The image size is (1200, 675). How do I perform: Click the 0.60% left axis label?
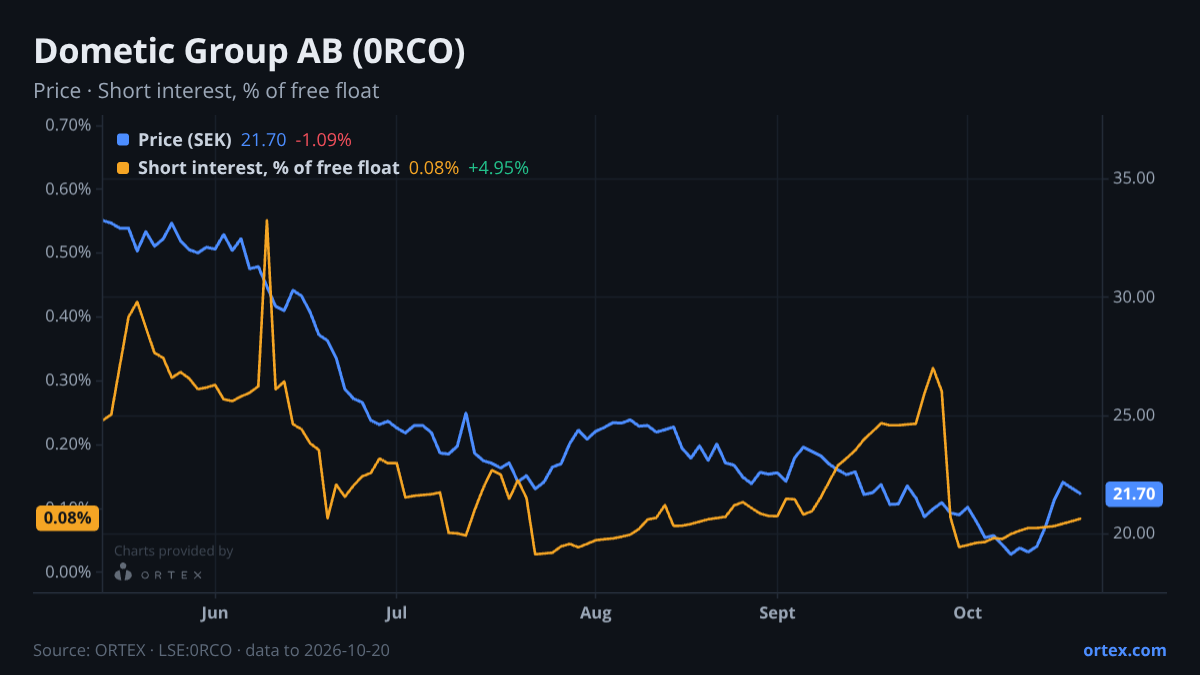[x=68, y=189]
